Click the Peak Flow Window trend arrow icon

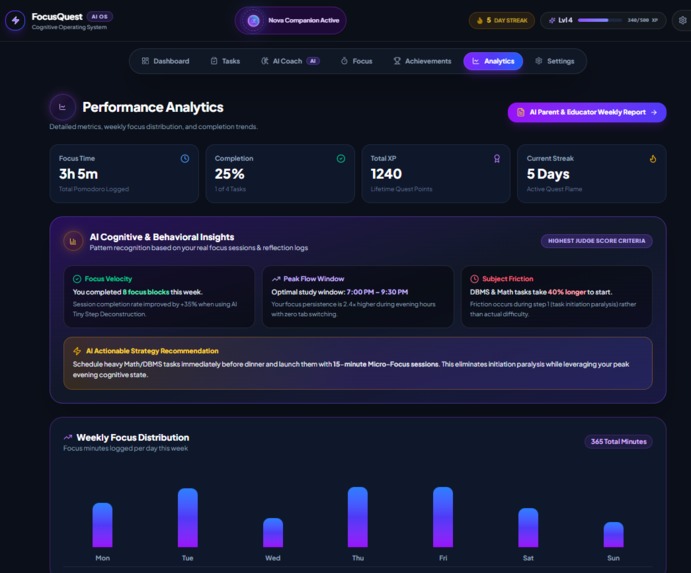coord(276,279)
